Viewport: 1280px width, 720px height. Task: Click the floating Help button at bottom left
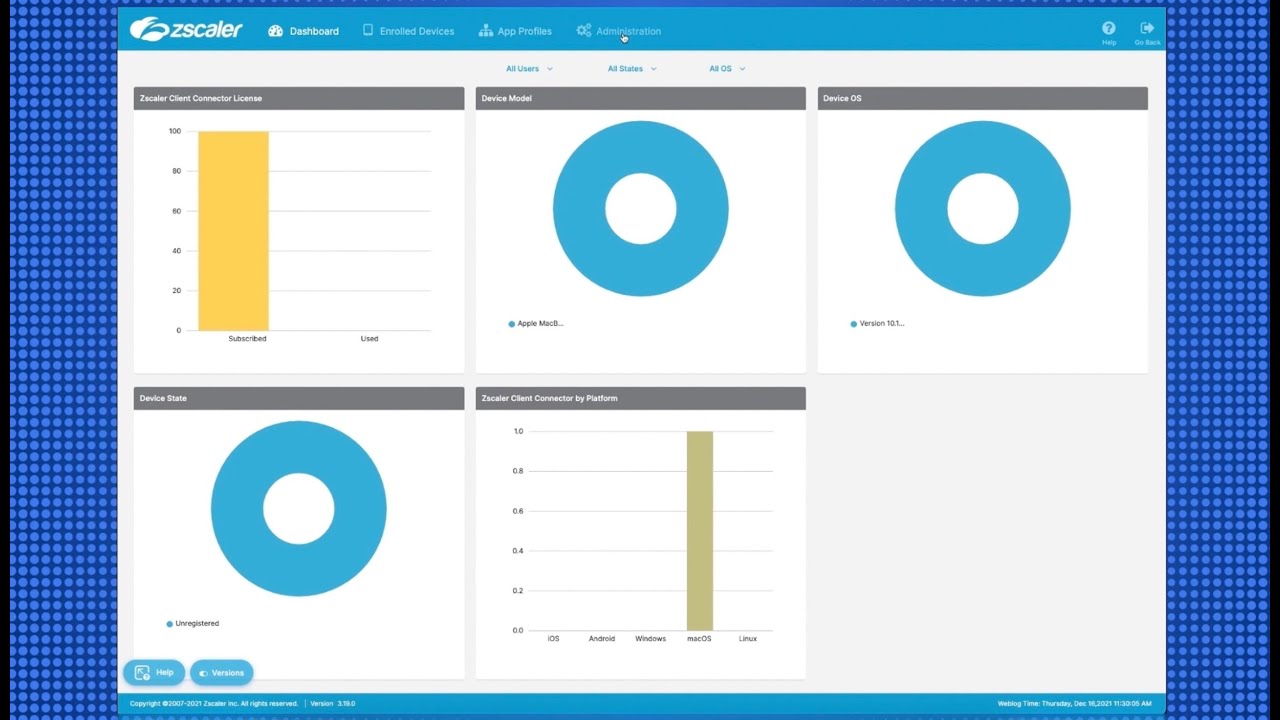[x=154, y=673]
